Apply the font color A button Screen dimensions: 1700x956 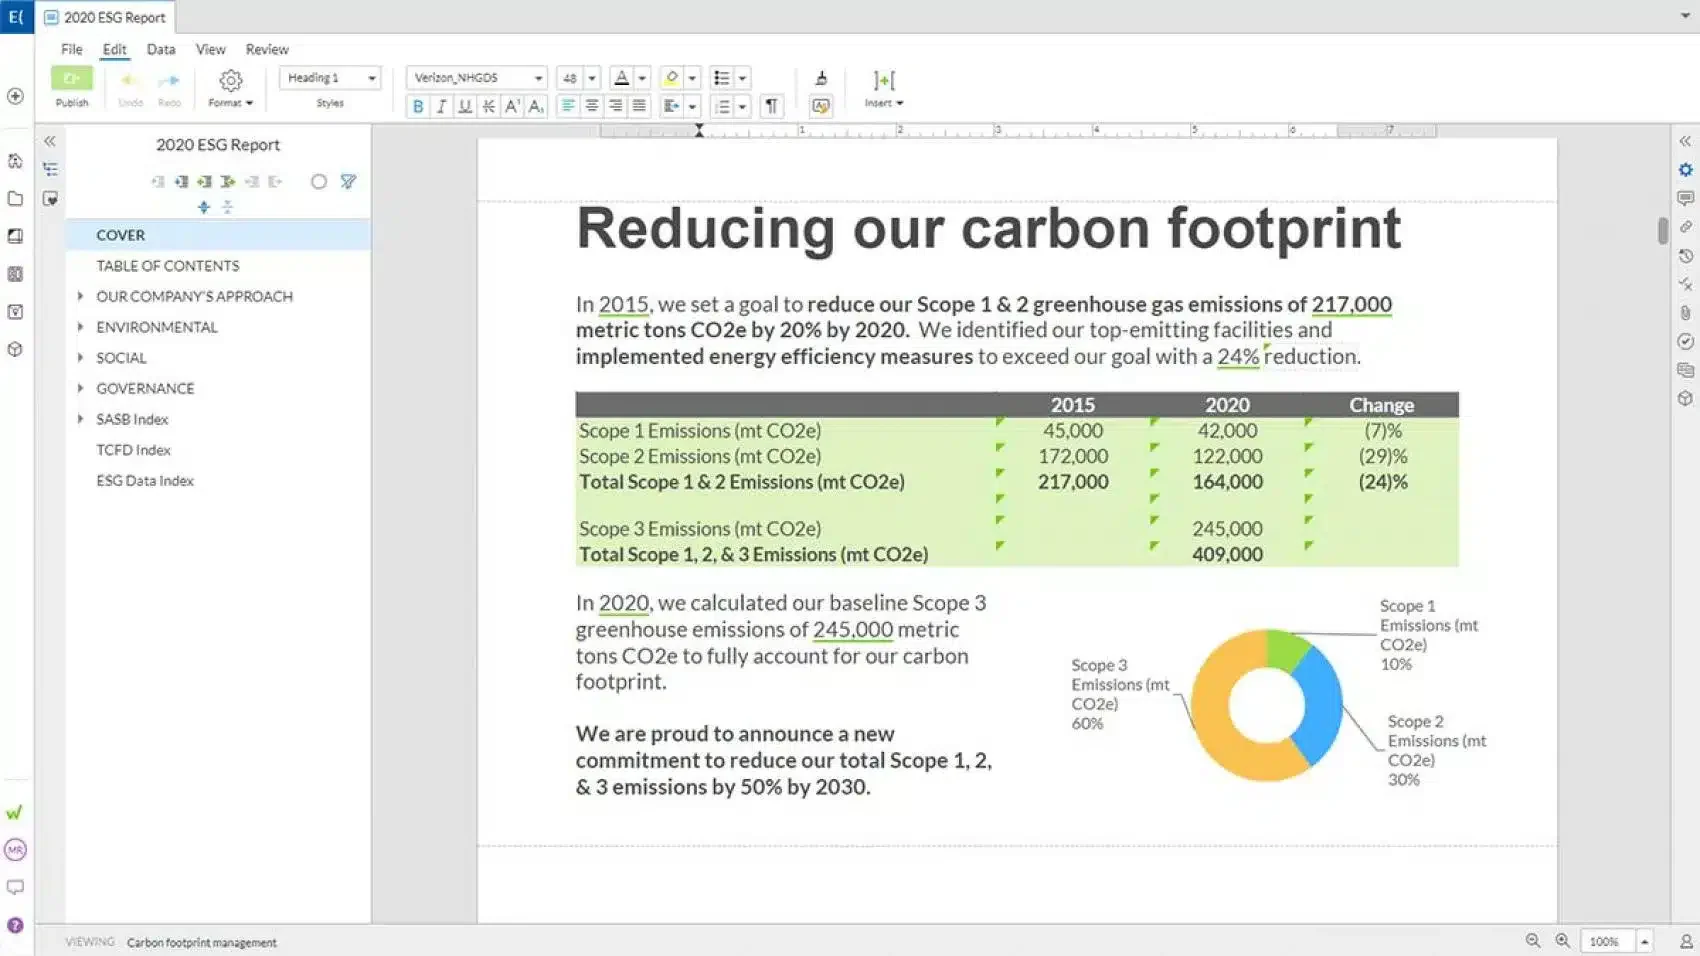[x=621, y=78]
